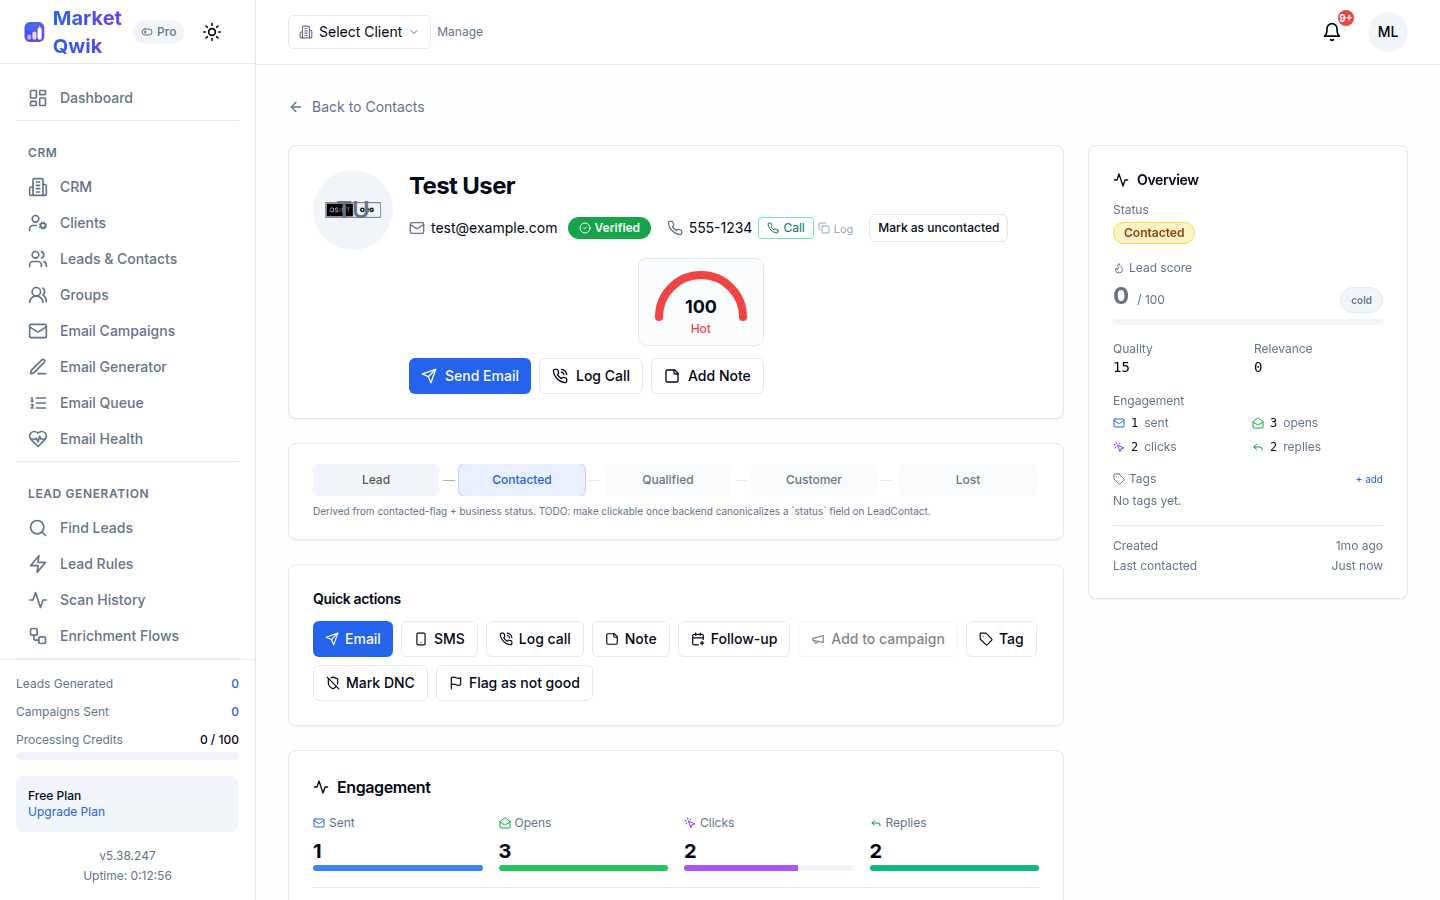Click the Enrichment Flows icon
Viewport: 1440px width, 900px height.
[38, 636]
